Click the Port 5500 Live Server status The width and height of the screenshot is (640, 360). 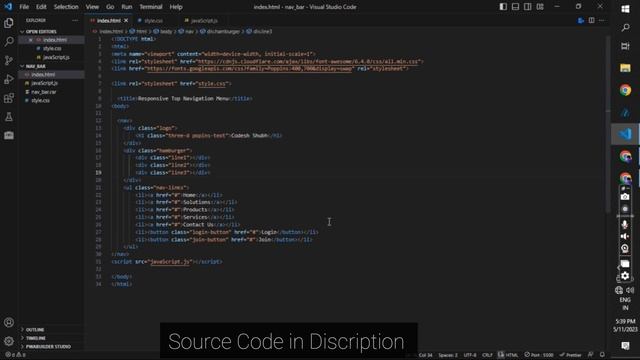point(539,355)
